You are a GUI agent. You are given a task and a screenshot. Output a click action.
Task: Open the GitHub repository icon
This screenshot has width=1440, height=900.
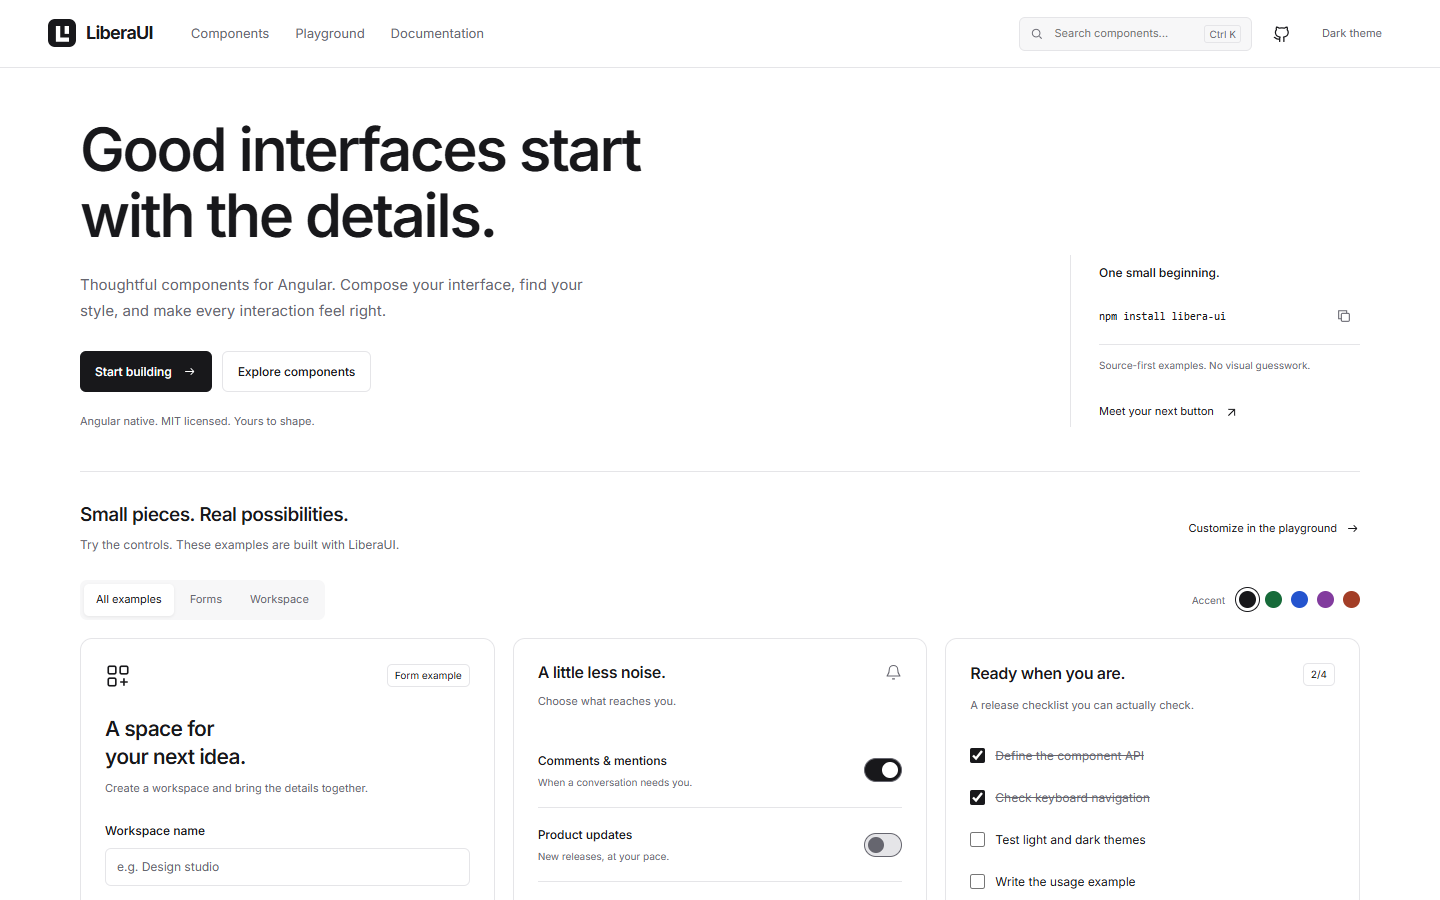coord(1281,34)
